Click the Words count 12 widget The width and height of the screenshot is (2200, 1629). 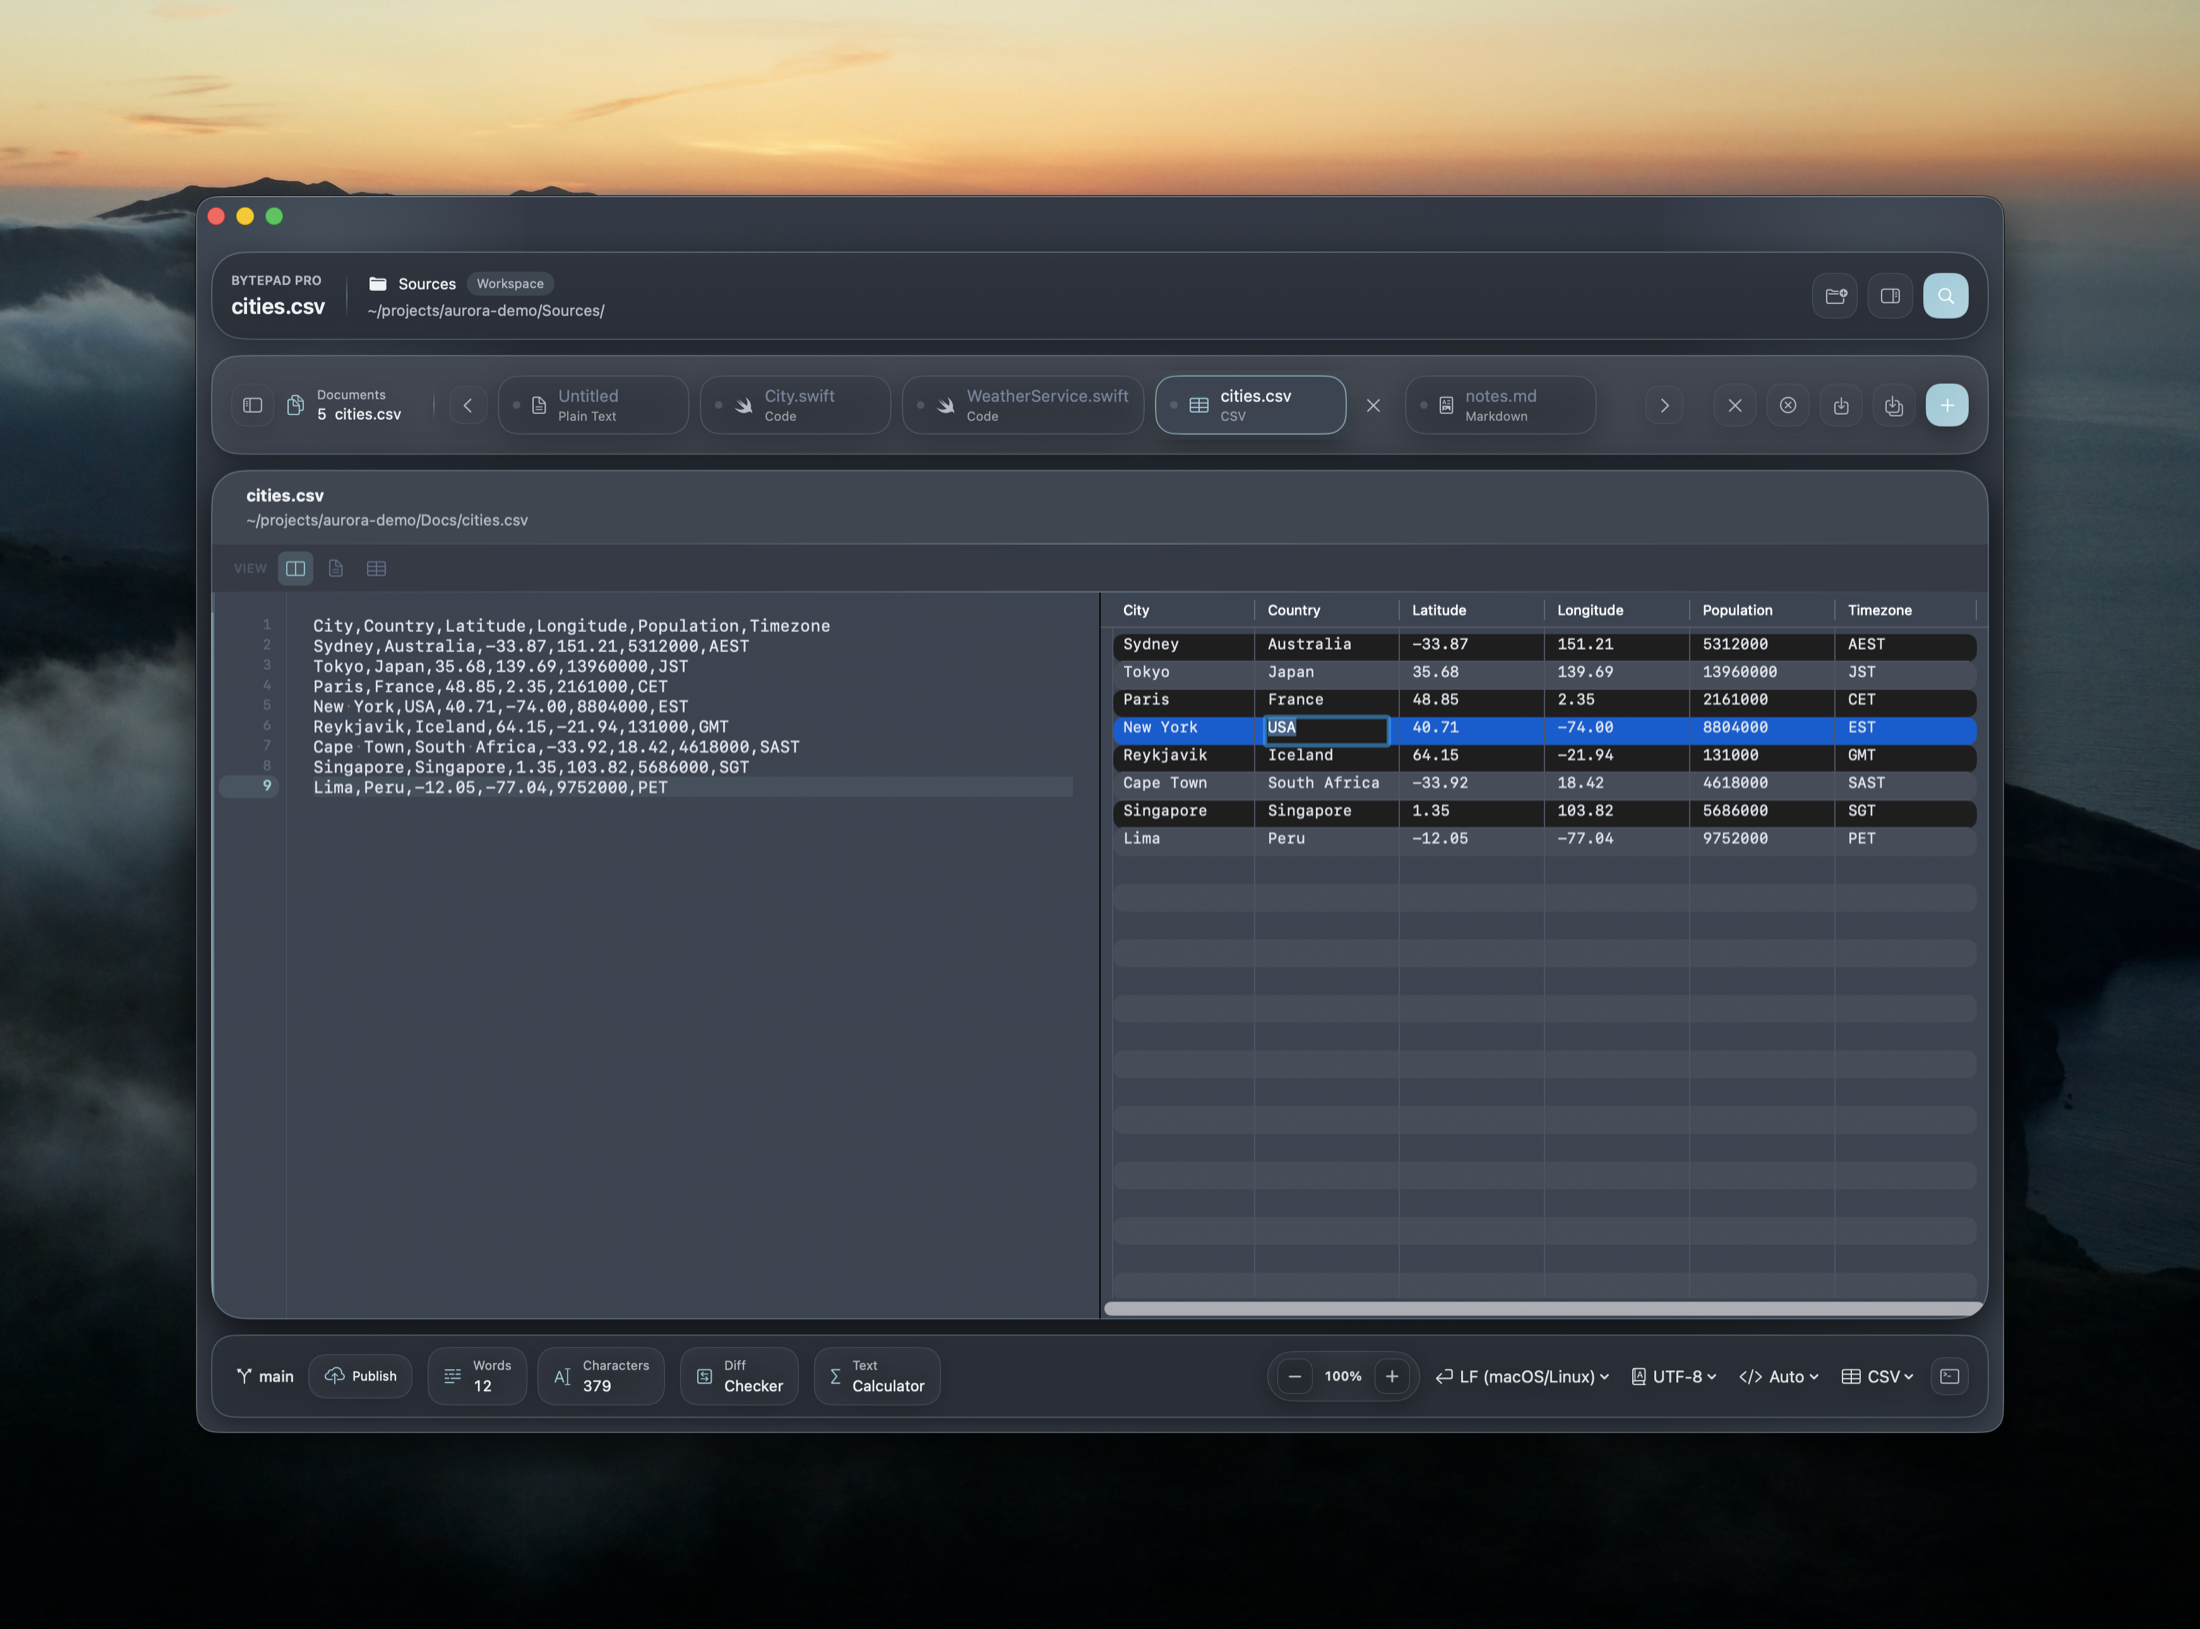pos(477,1376)
